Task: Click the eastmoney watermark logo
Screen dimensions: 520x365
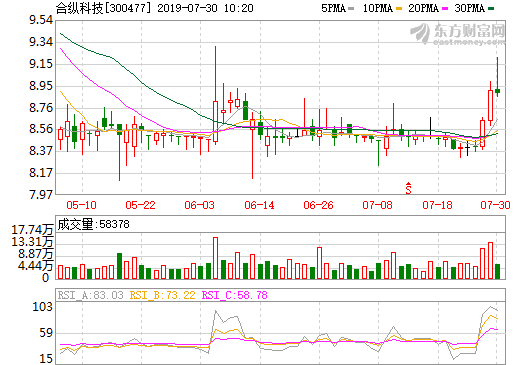Action: pyautogui.click(x=457, y=34)
